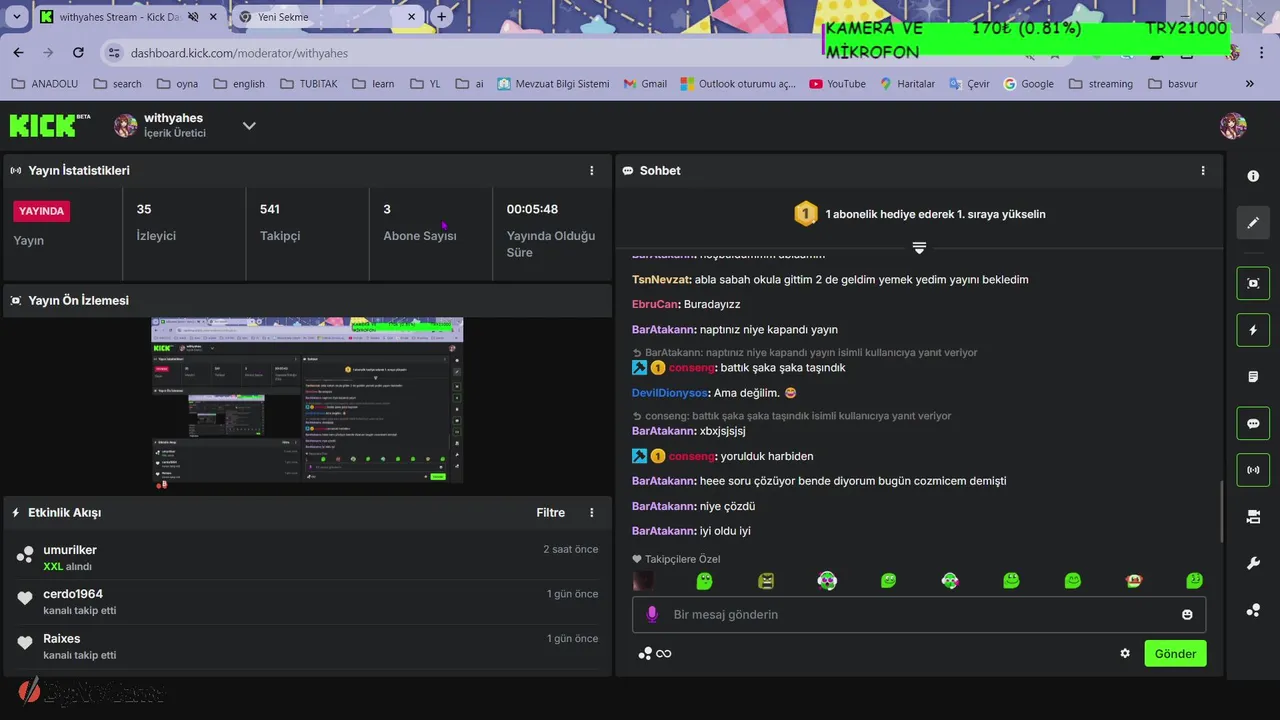Open Chrome tab search dropdown

(16, 17)
